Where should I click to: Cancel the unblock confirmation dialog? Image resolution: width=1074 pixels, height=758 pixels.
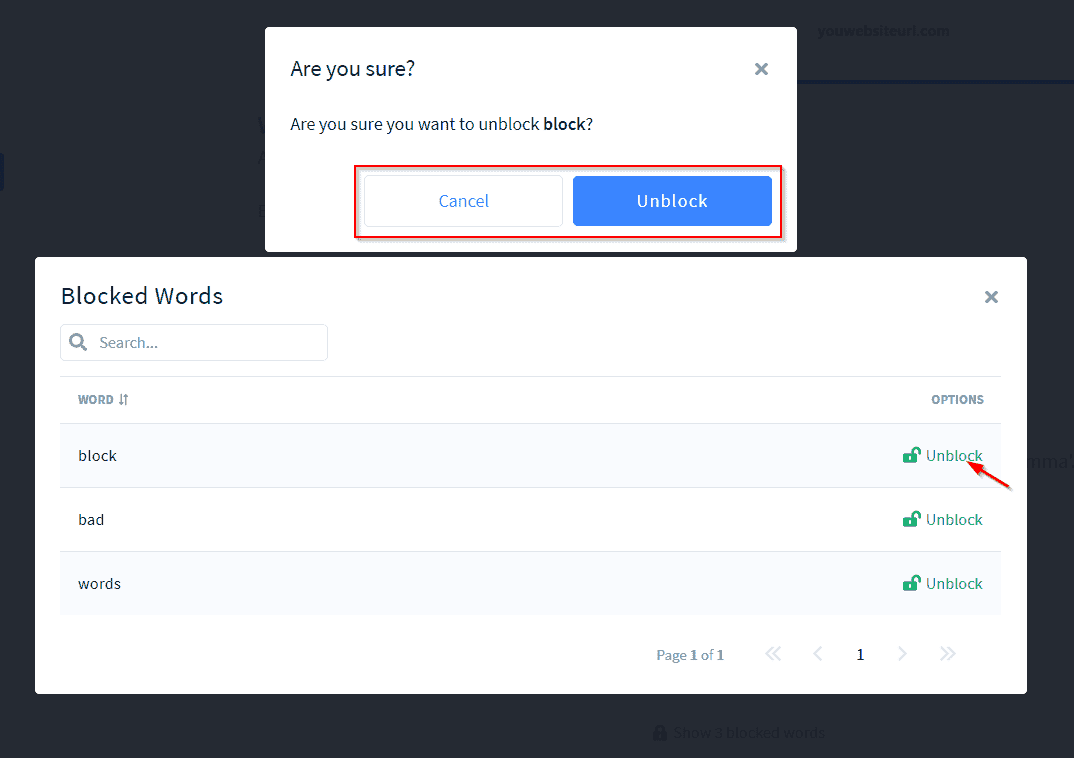coord(464,201)
